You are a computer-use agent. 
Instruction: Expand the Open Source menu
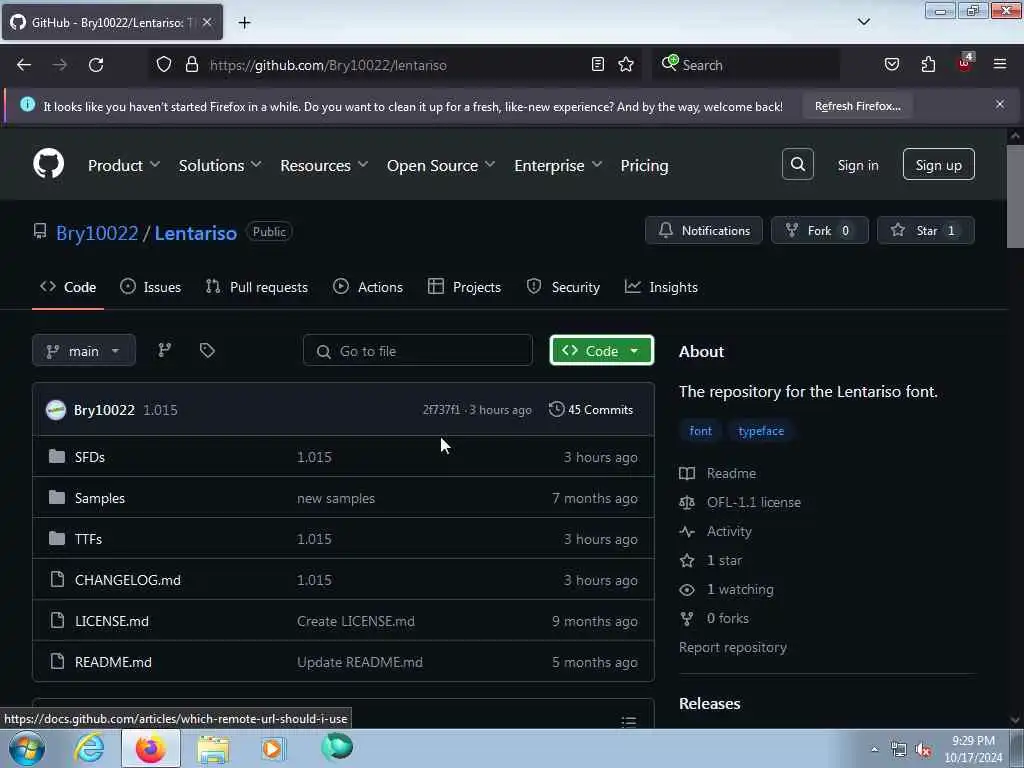[x=441, y=165]
